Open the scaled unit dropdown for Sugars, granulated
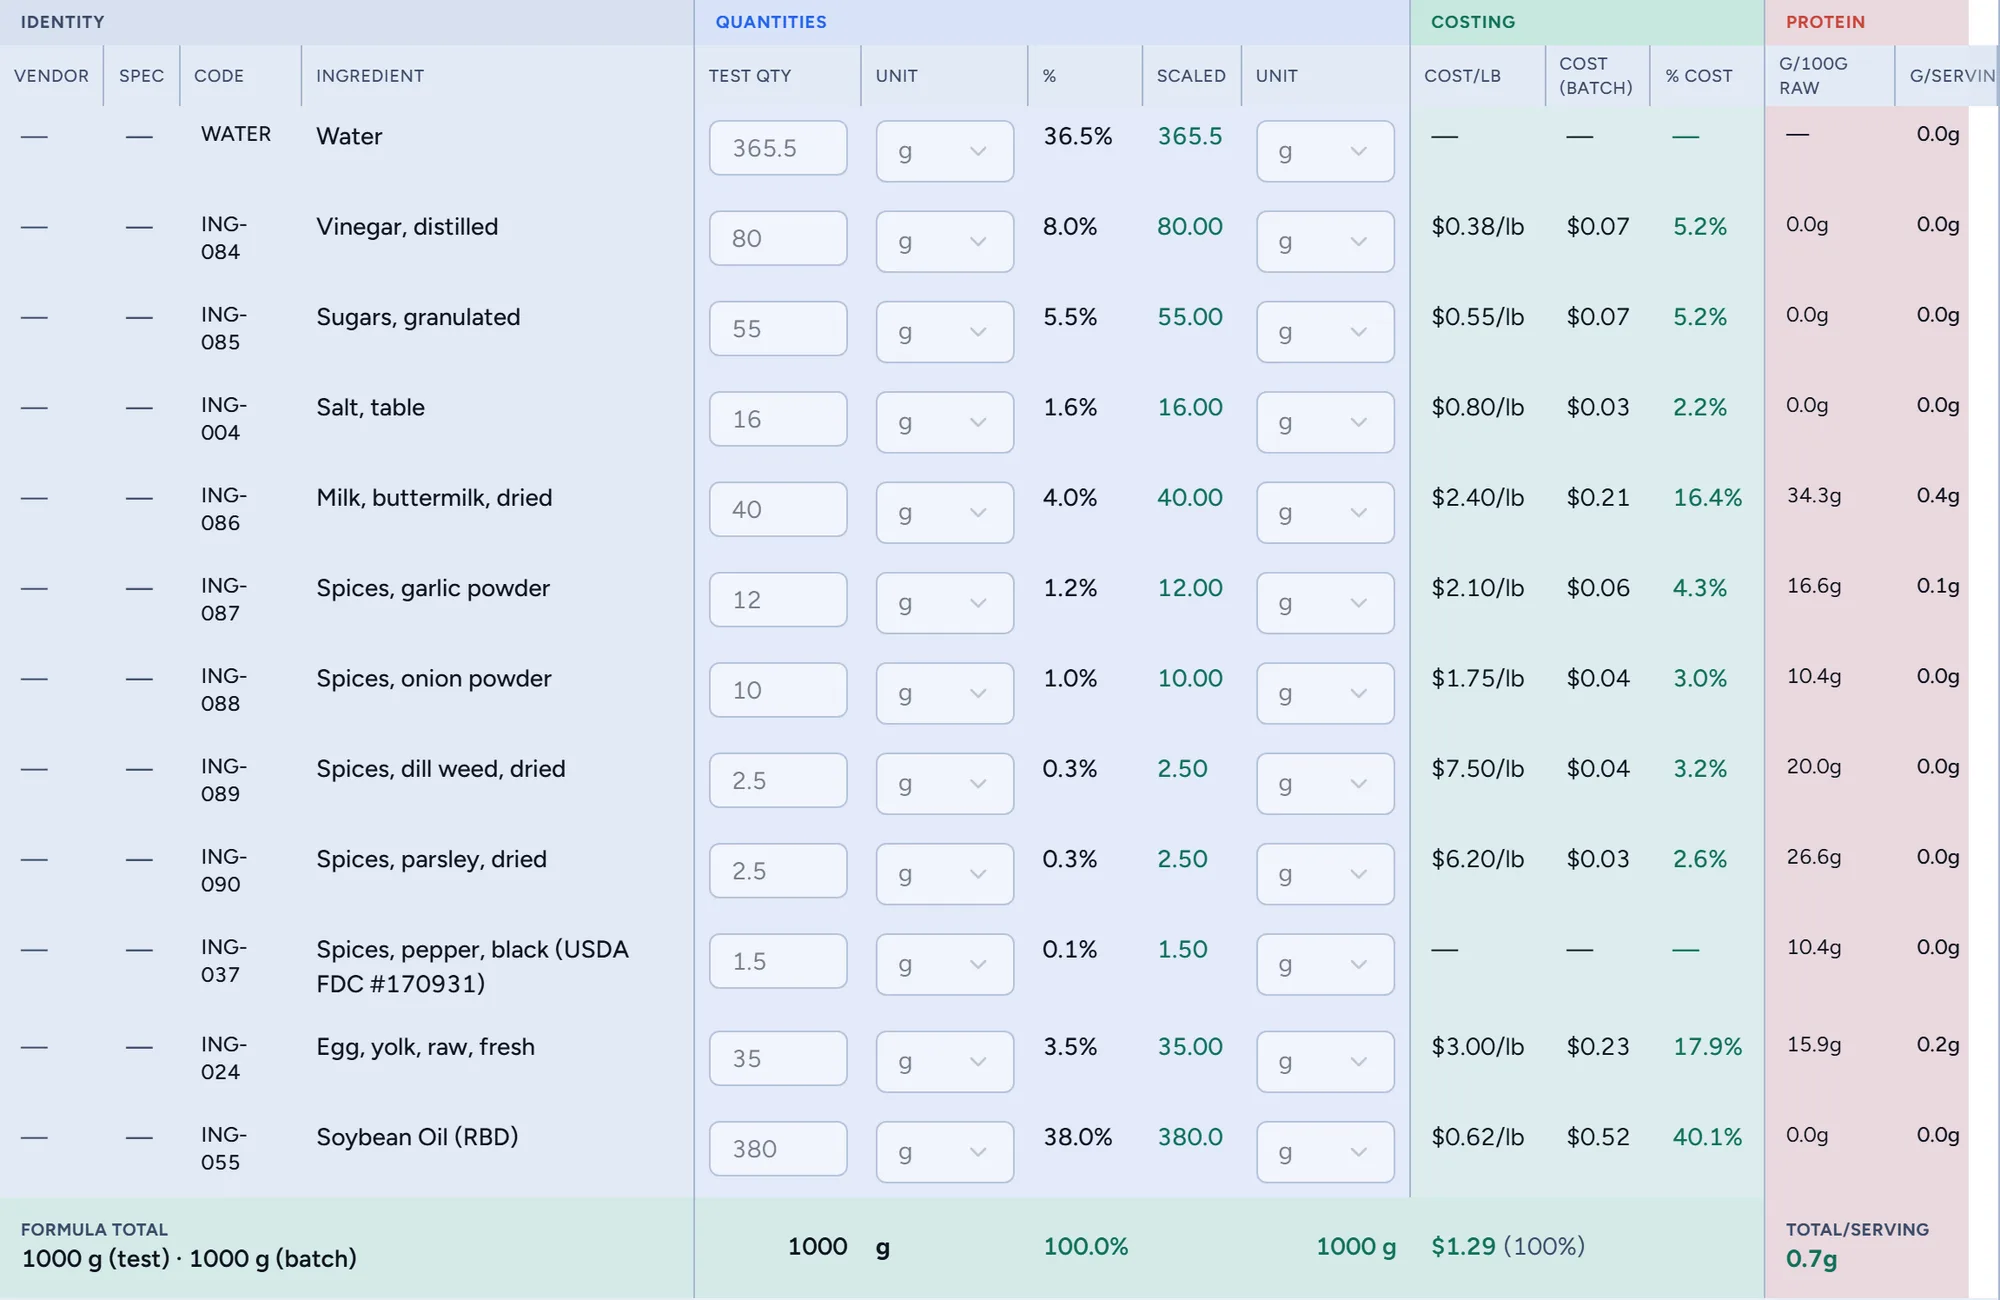The height and width of the screenshot is (1300, 2000). point(1325,332)
